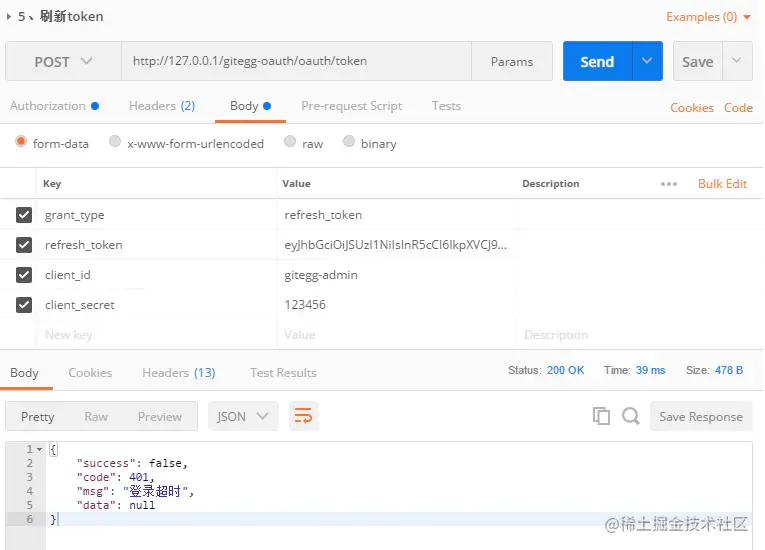Click the 200 OK status text

tap(565, 370)
